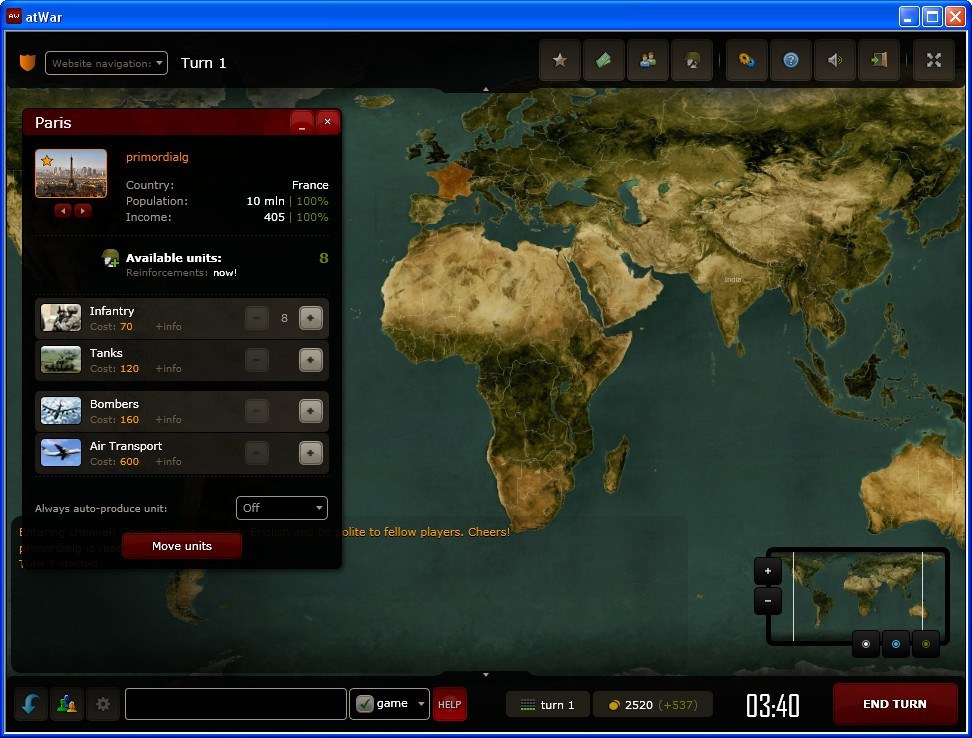Click highlighted France on the map
Screen dimensions: 972x738
(x=453, y=180)
